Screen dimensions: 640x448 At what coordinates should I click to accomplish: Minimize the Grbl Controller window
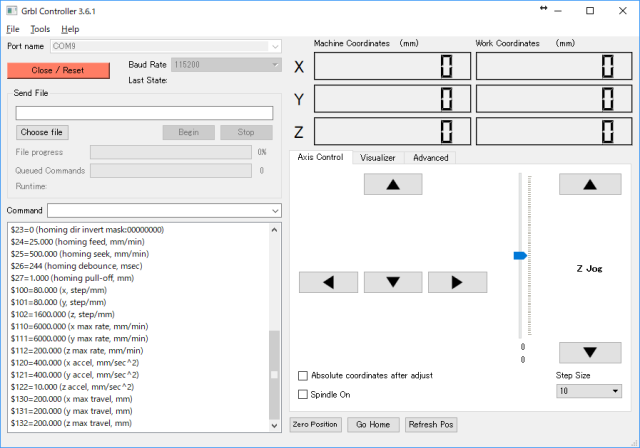(x=558, y=11)
